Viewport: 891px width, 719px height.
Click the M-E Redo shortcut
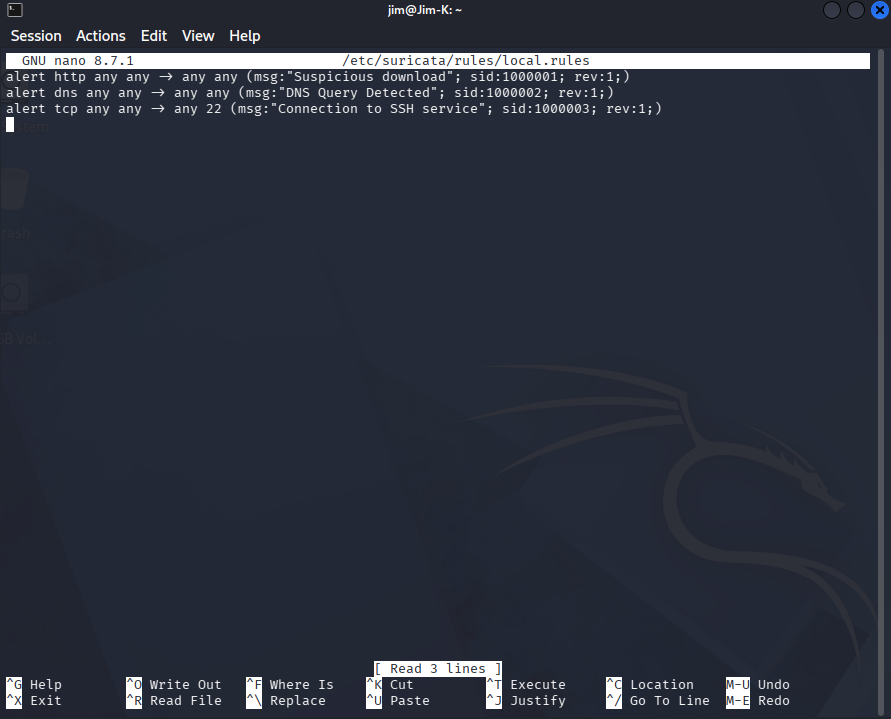coord(757,700)
